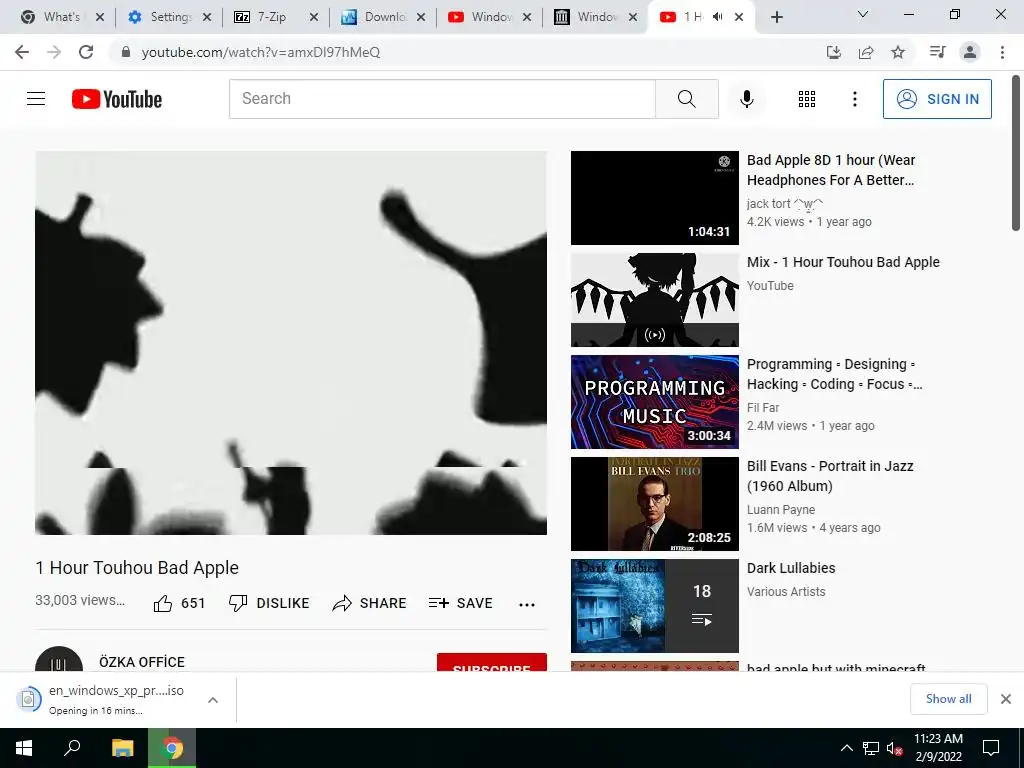The image size is (1024, 768).
Task: Mute the tab using speaker icon
Action: point(717,17)
